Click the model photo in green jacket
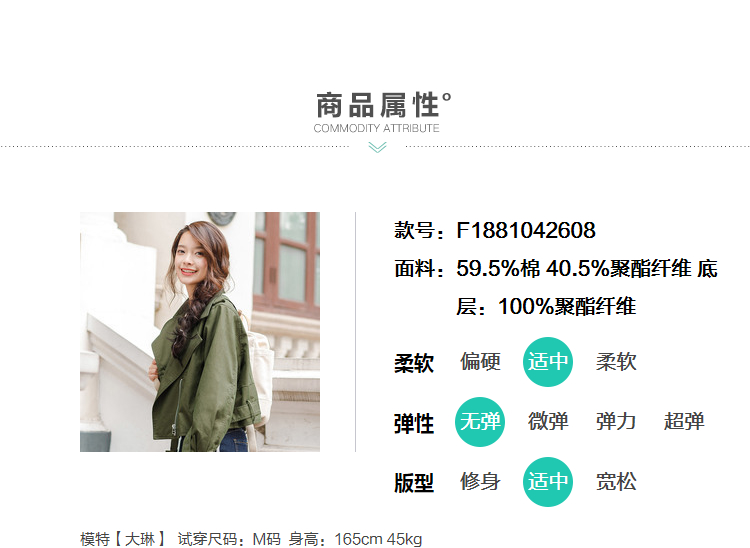750x548 pixels. (x=200, y=332)
